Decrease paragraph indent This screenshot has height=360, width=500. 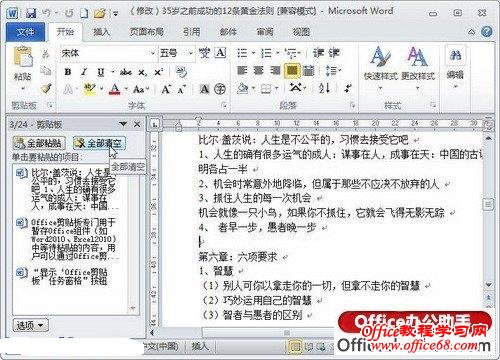click(318, 53)
